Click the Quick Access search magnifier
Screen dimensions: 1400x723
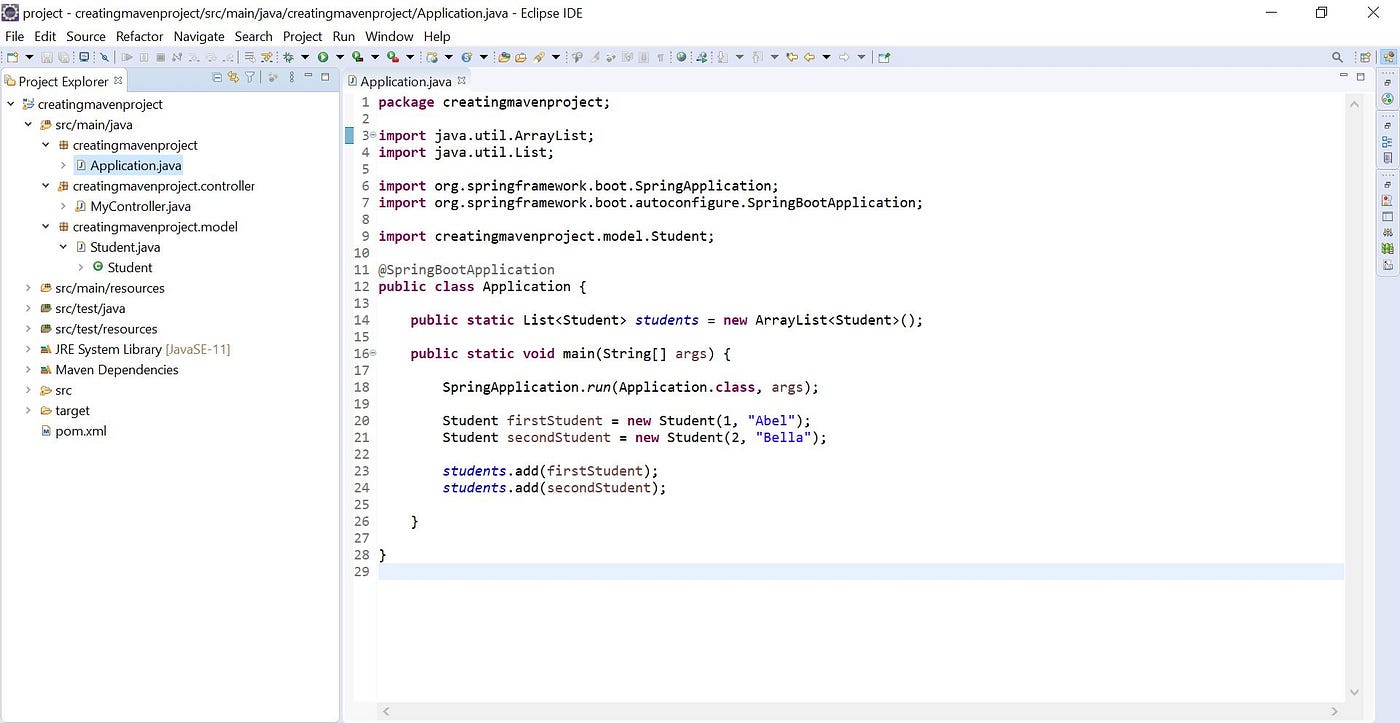pos(1337,57)
